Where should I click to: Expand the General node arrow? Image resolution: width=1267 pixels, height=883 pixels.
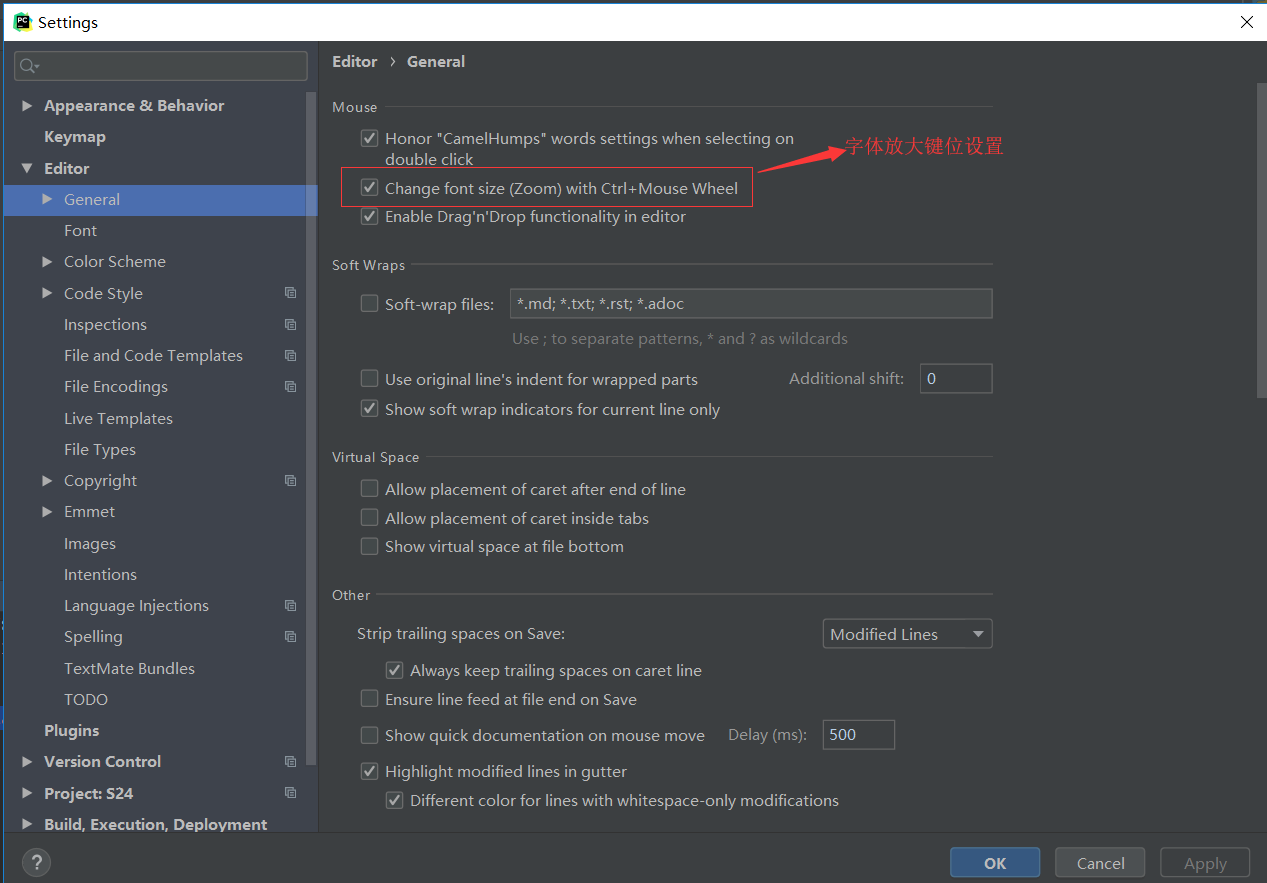coord(47,199)
